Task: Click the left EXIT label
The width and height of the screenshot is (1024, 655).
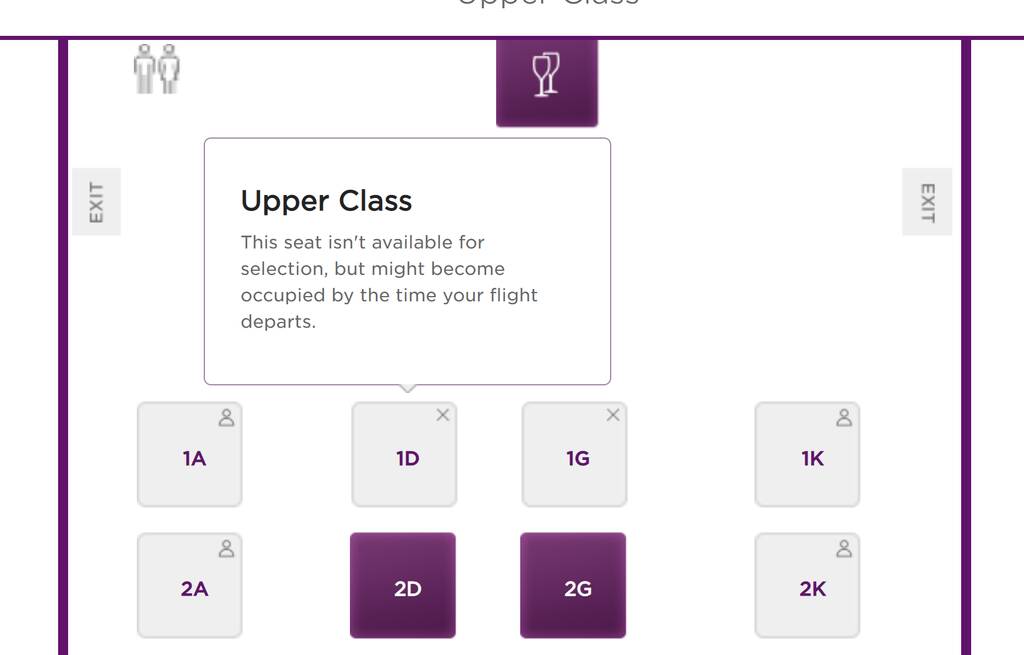Action: [x=97, y=202]
